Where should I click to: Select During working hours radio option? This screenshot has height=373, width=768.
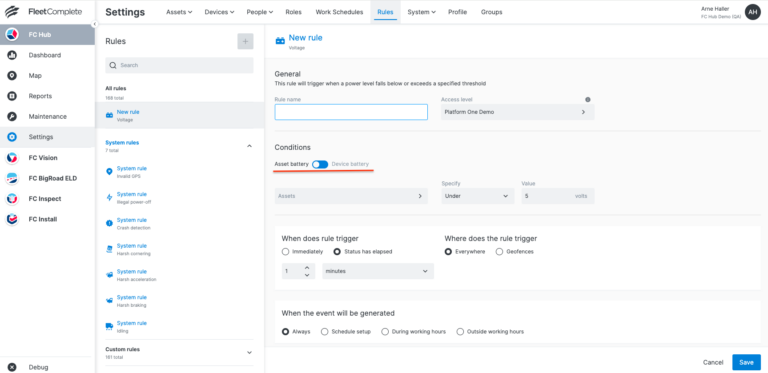pos(385,331)
